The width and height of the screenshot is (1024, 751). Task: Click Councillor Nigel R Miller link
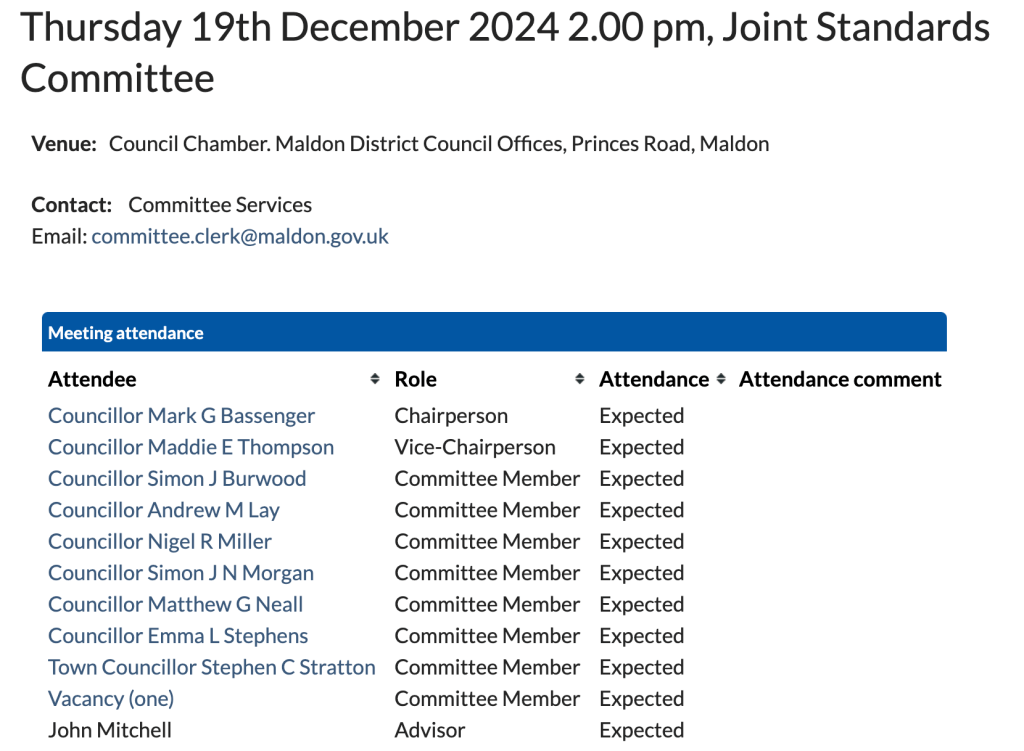click(160, 542)
